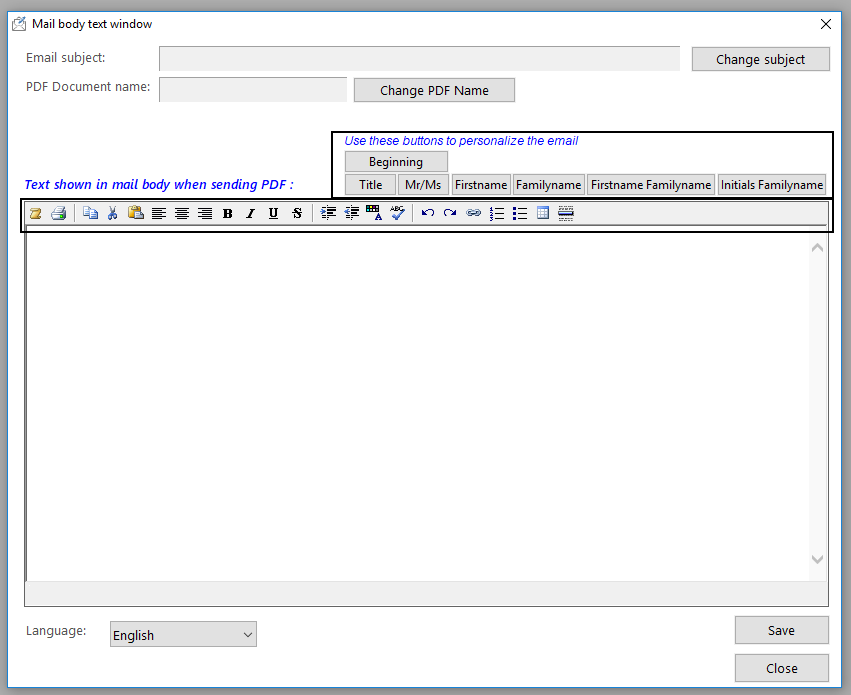Click the Print icon

(59, 213)
